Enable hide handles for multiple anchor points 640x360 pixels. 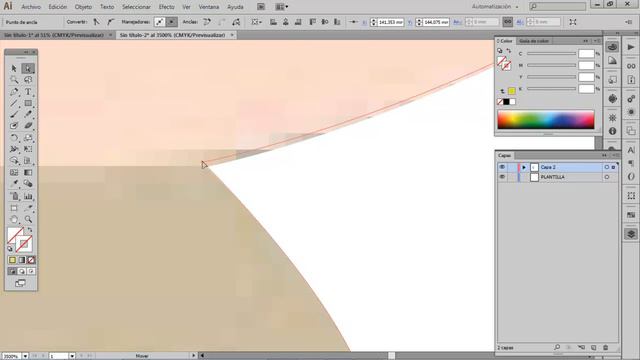(172, 22)
